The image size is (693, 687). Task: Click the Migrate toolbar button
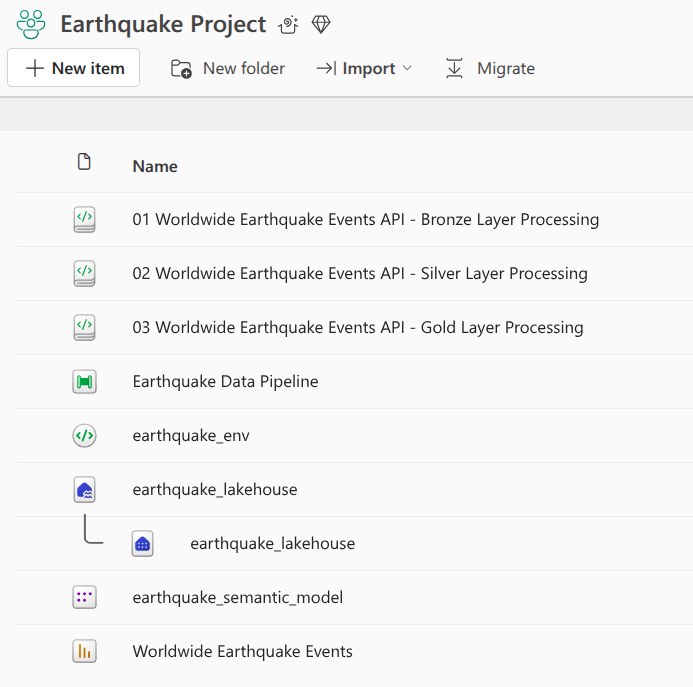coord(490,68)
